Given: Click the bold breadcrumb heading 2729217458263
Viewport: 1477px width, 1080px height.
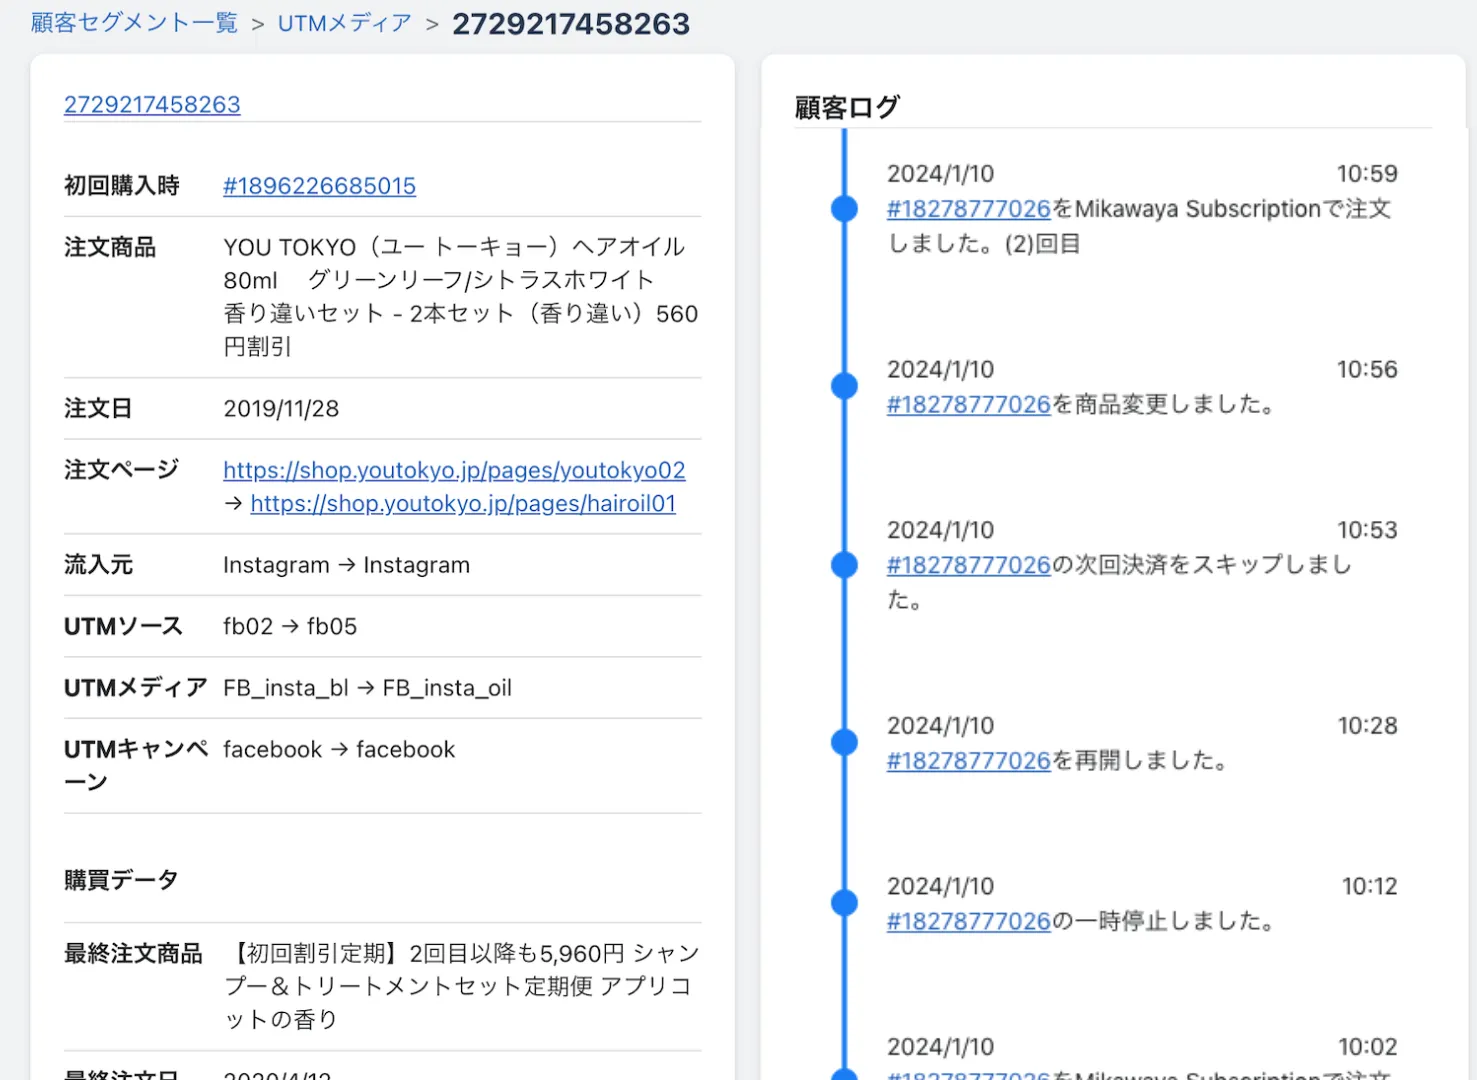Looking at the screenshot, I should 571,23.
